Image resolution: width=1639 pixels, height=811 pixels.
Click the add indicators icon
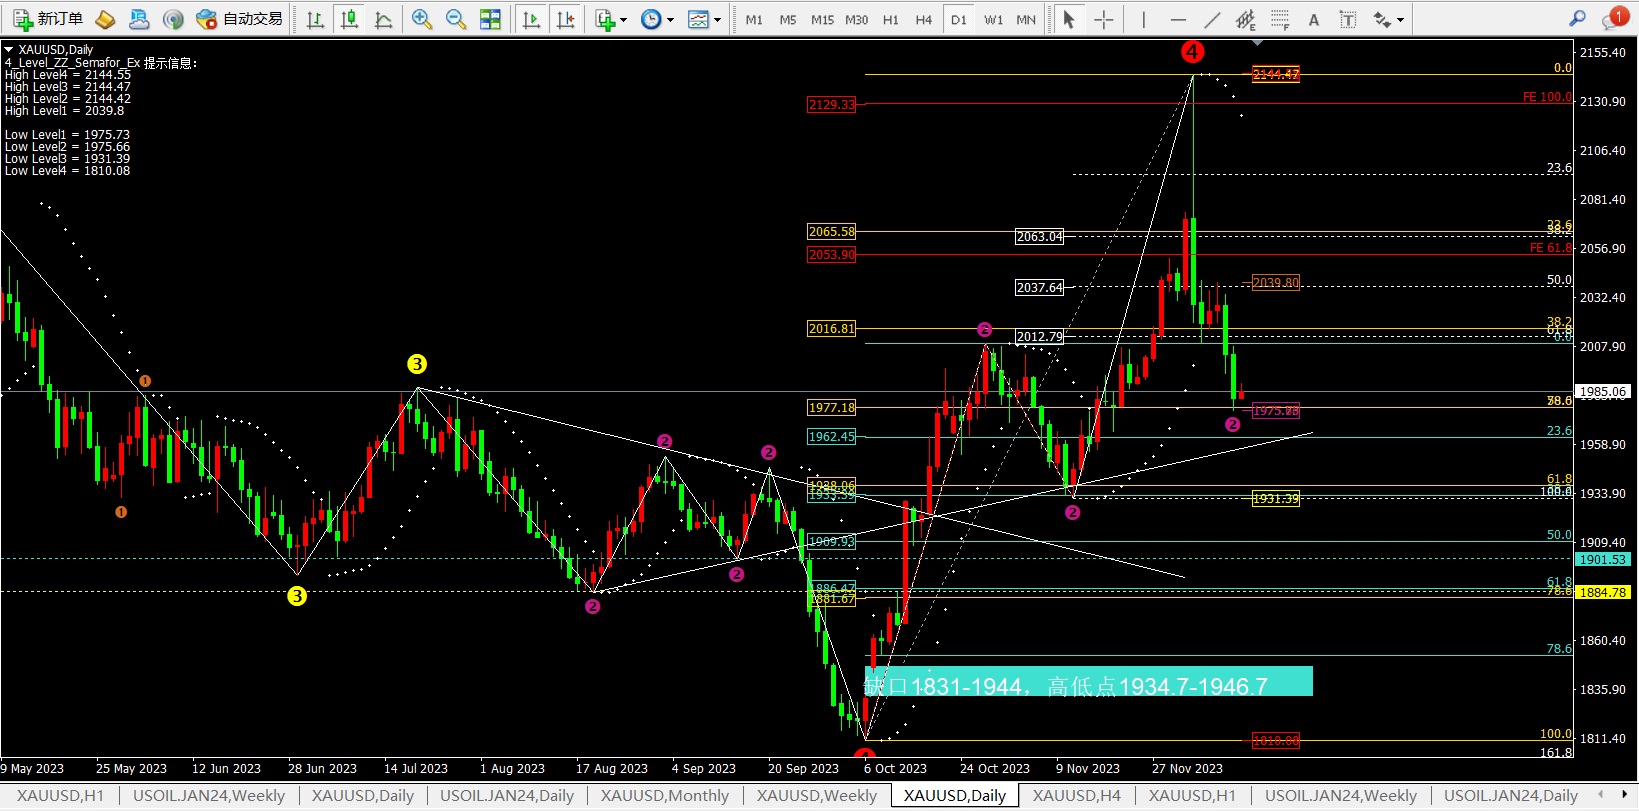click(605, 19)
